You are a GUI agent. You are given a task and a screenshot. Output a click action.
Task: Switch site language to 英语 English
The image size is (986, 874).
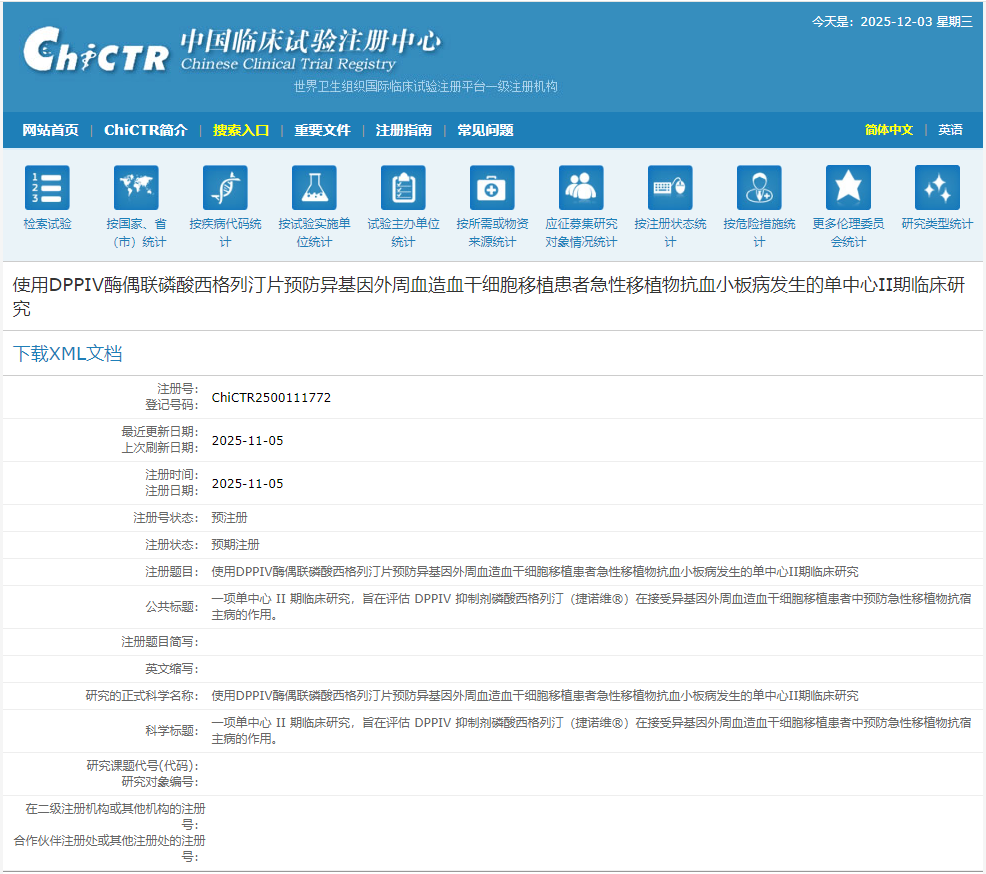pos(950,130)
